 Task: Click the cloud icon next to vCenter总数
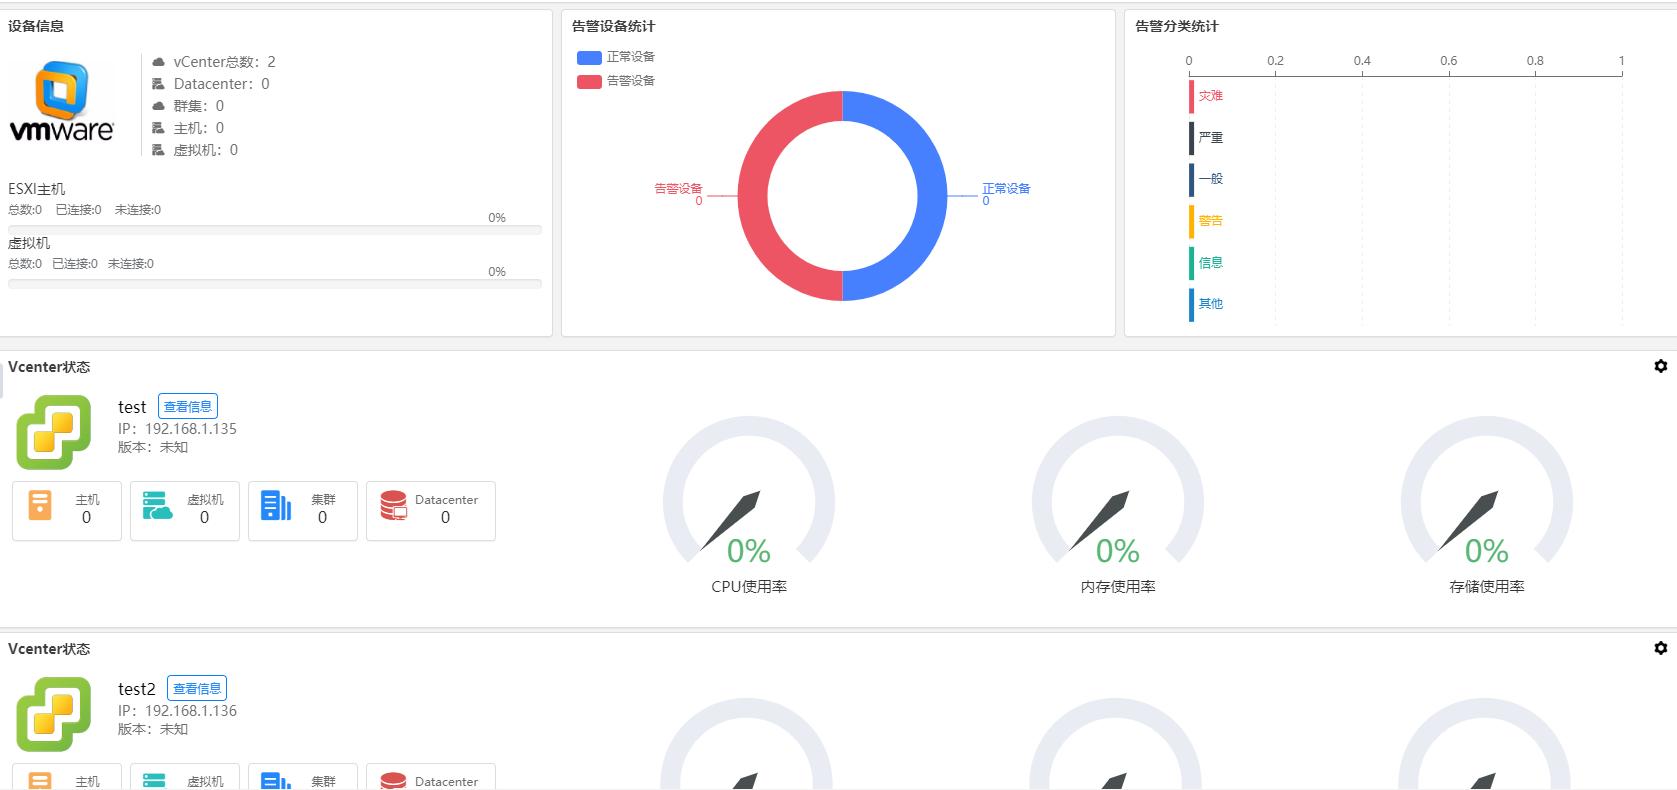tap(158, 62)
